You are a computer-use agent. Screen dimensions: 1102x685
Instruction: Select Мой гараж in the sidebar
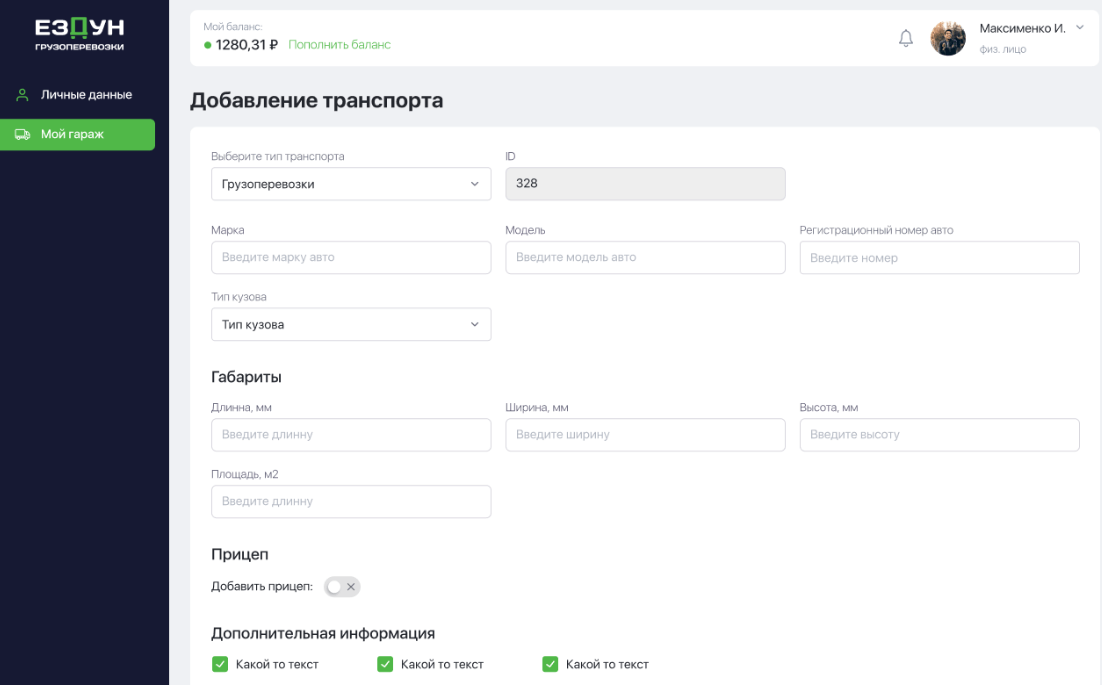click(x=72, y=134)
